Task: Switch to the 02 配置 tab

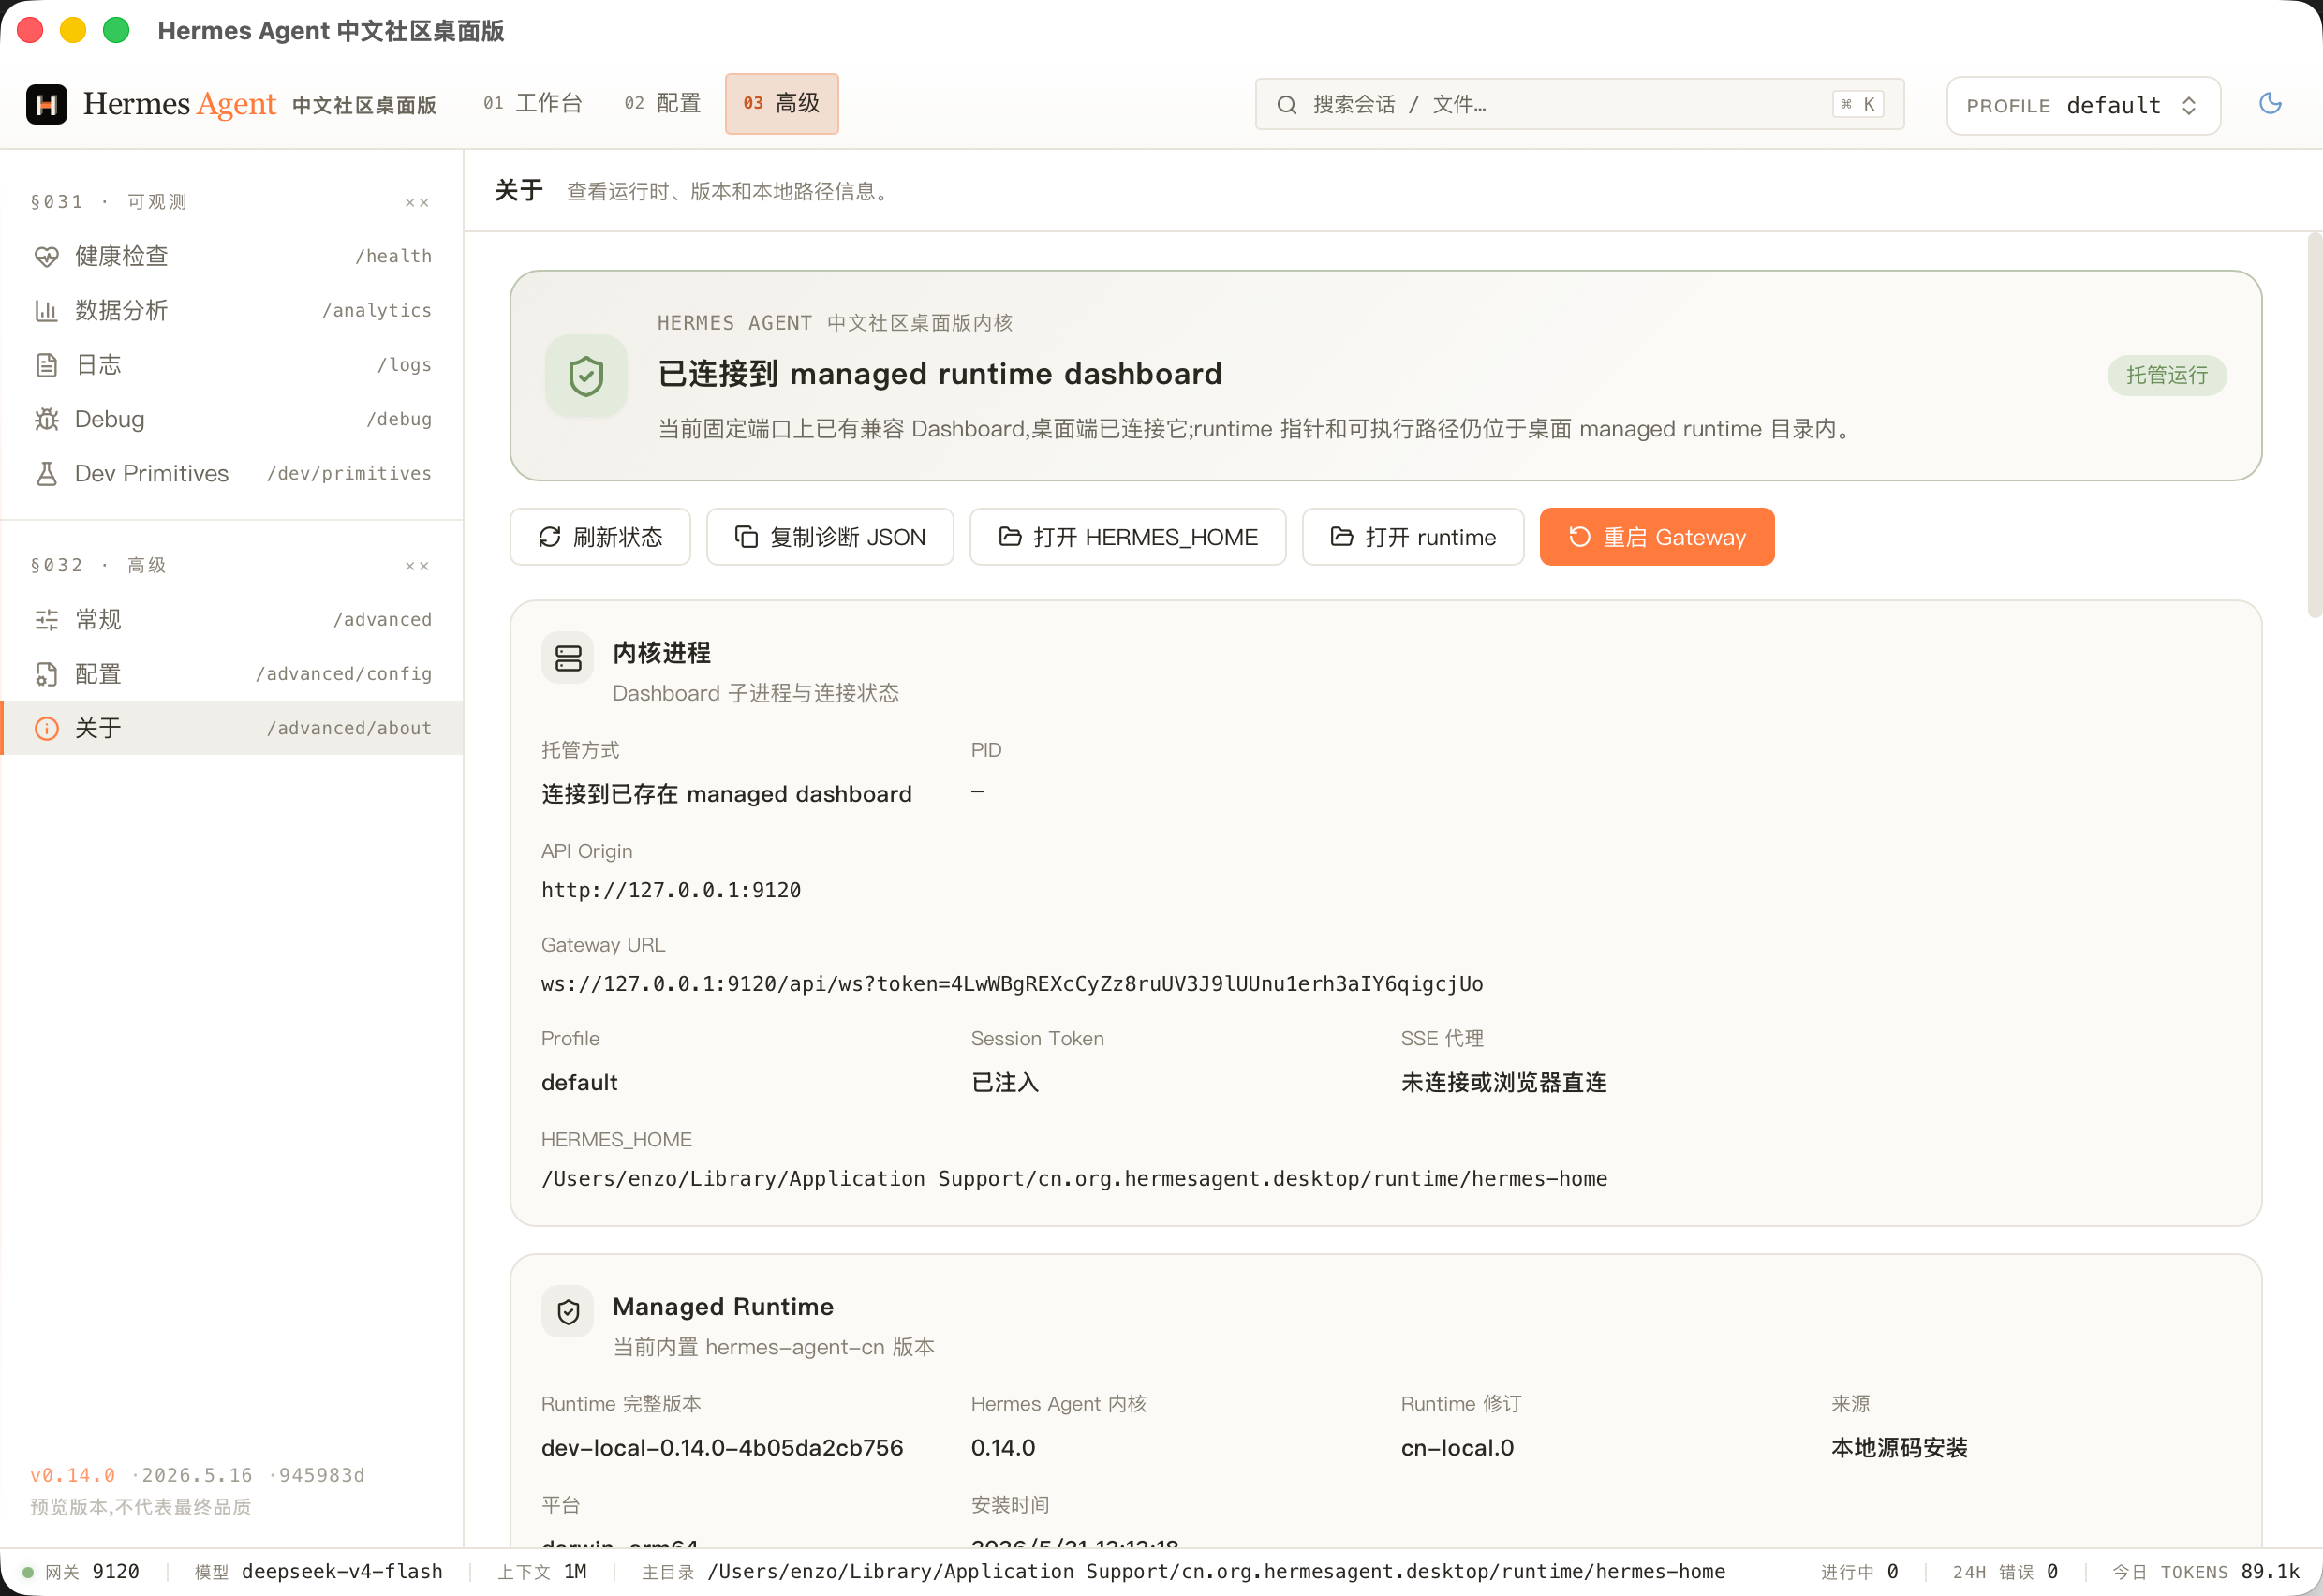Action: (662, 103)
